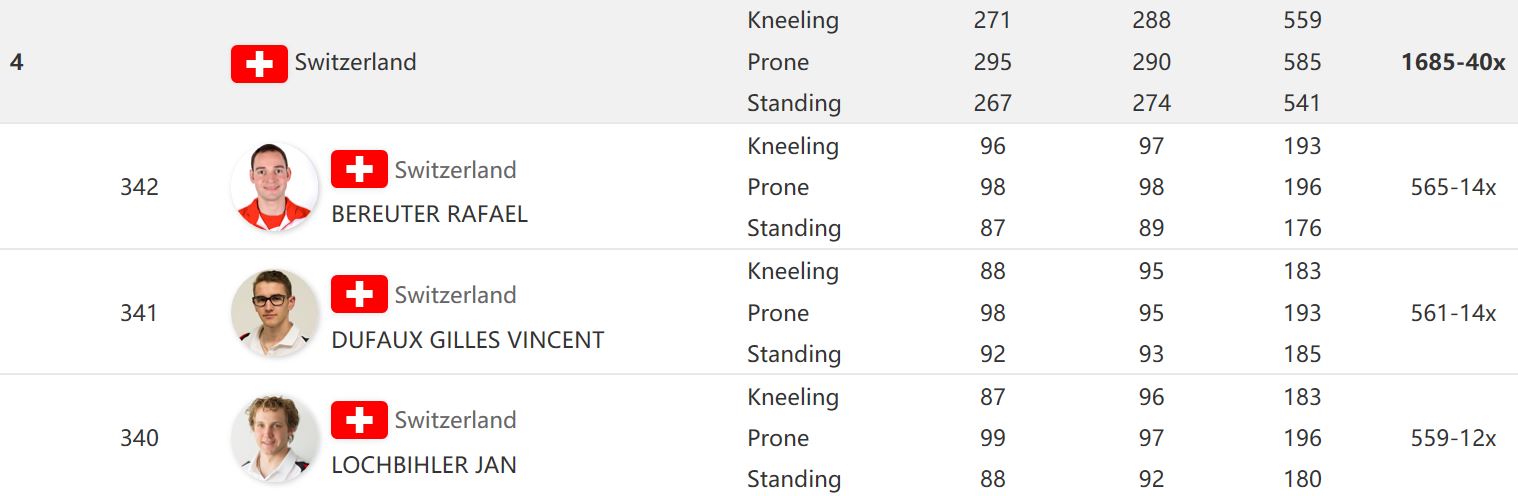This screenshot has width=1518, height=496.
Task: Open the DUFAUX GILLES VINCENT athlete link
Action: 468,340
